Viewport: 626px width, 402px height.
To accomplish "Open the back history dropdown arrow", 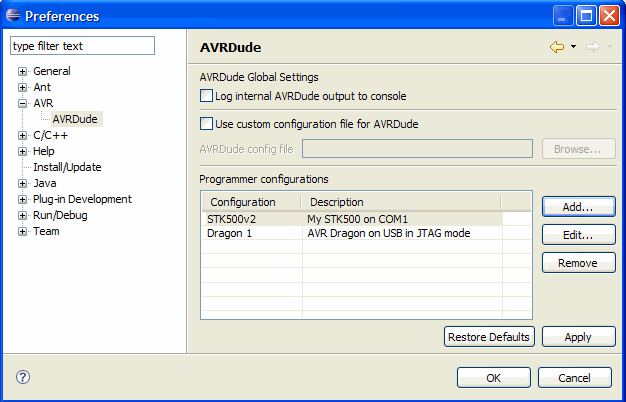I will coord(573,47).
